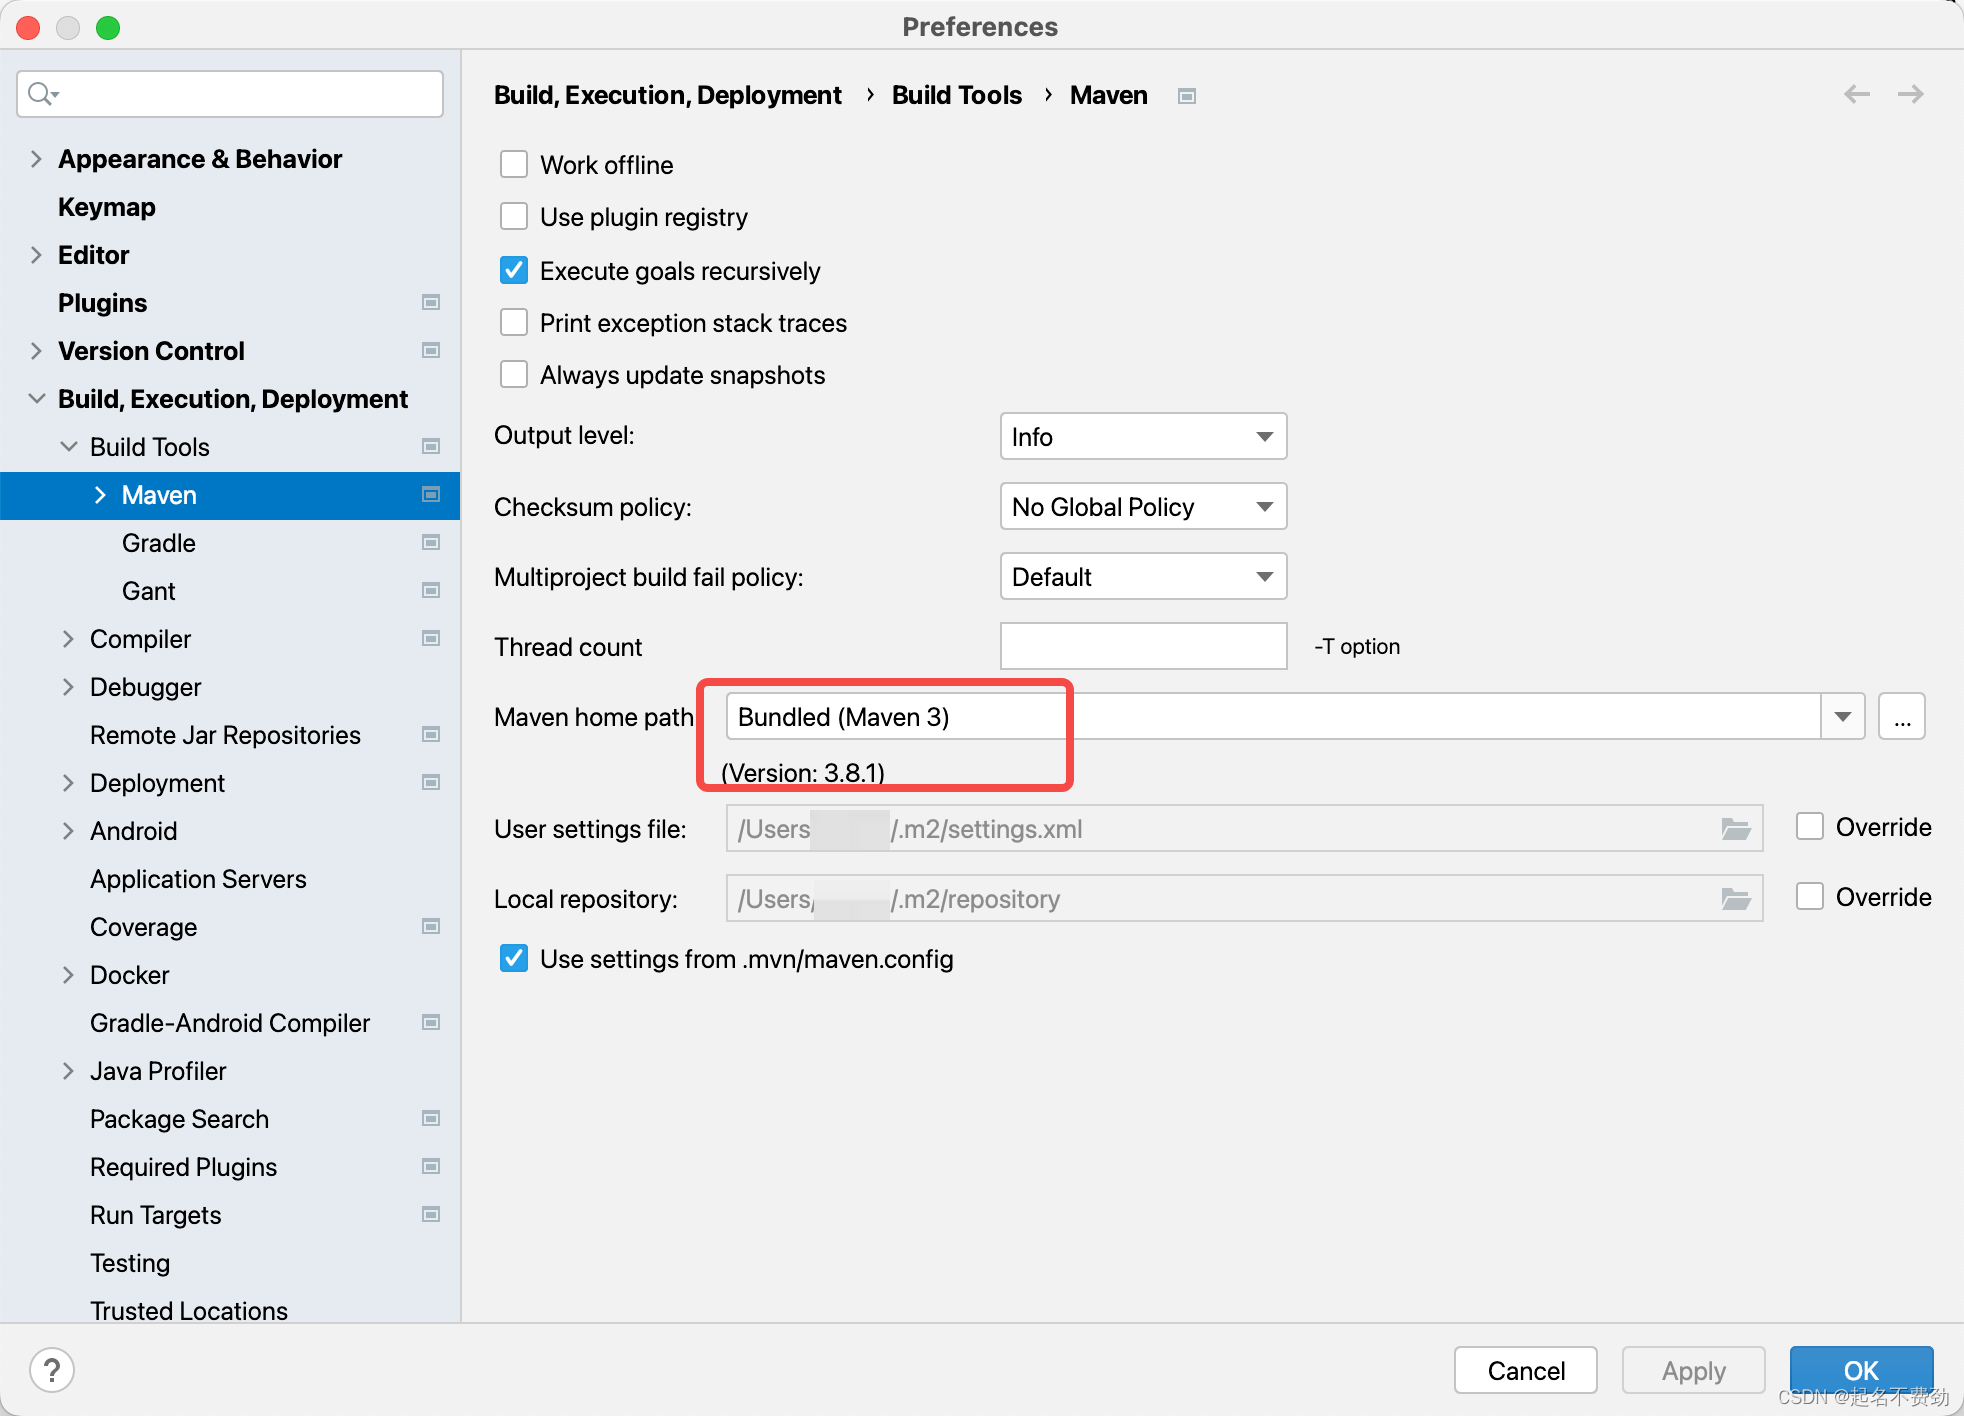
Task: Expand the Maven home path dropdown arrow
Action: 1841,716
